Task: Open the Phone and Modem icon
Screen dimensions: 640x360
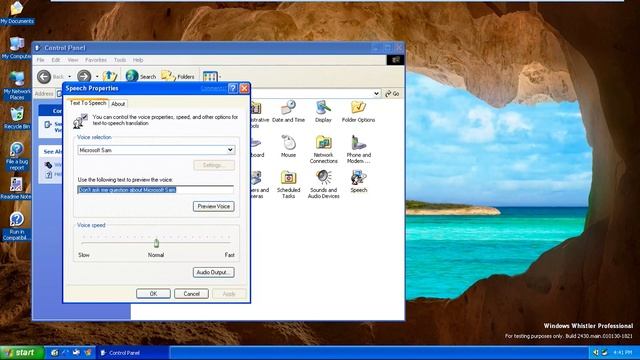Action: 359,149
